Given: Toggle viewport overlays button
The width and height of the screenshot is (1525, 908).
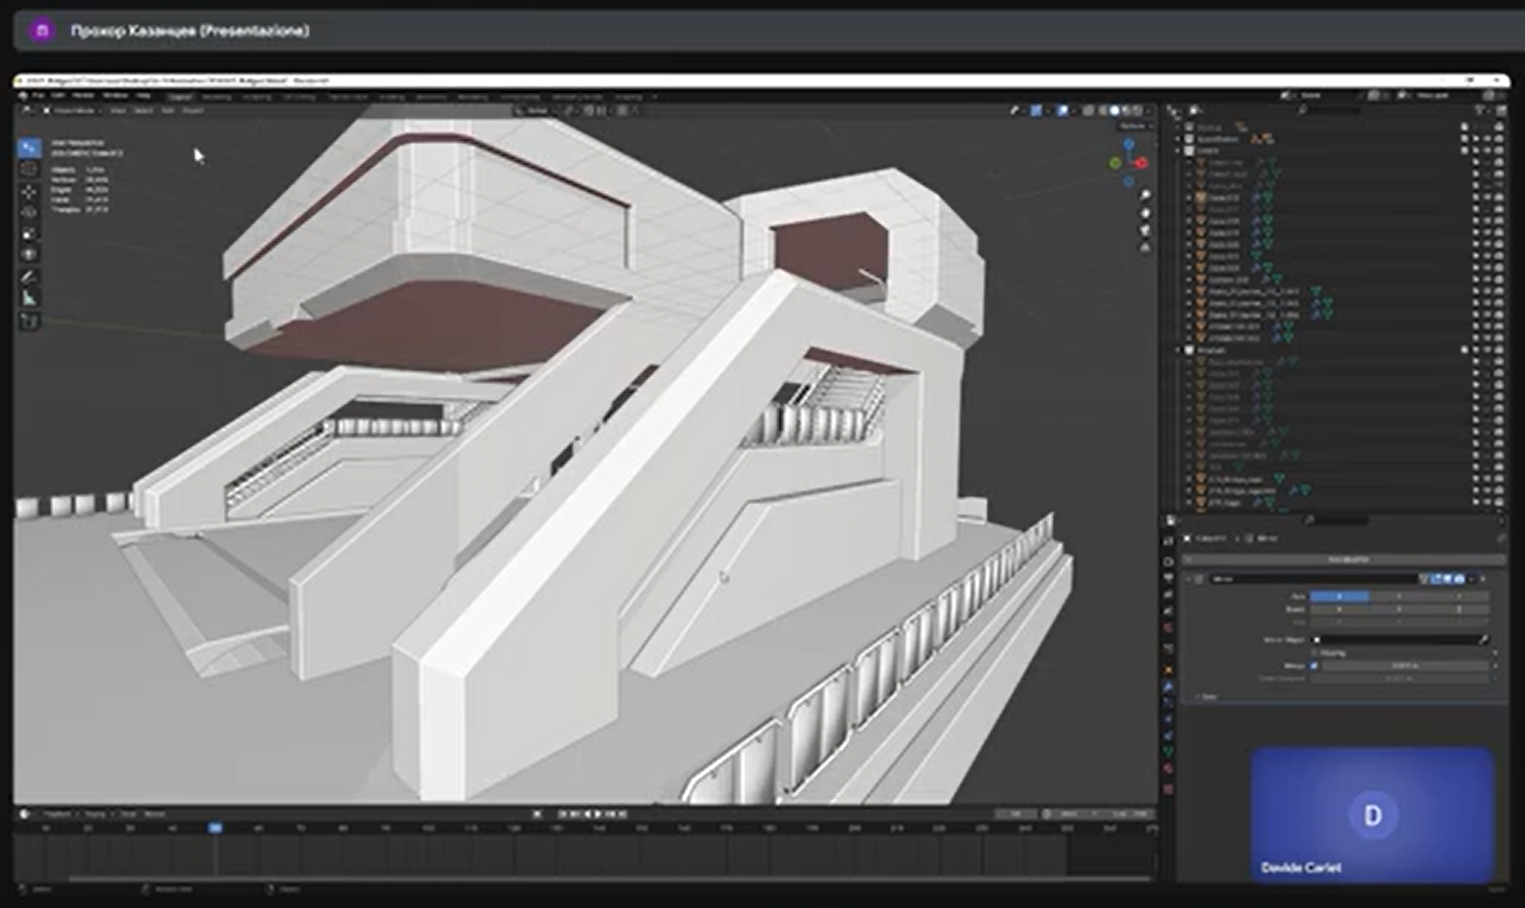Looking at the screenshot, I should coord(1062,110).
